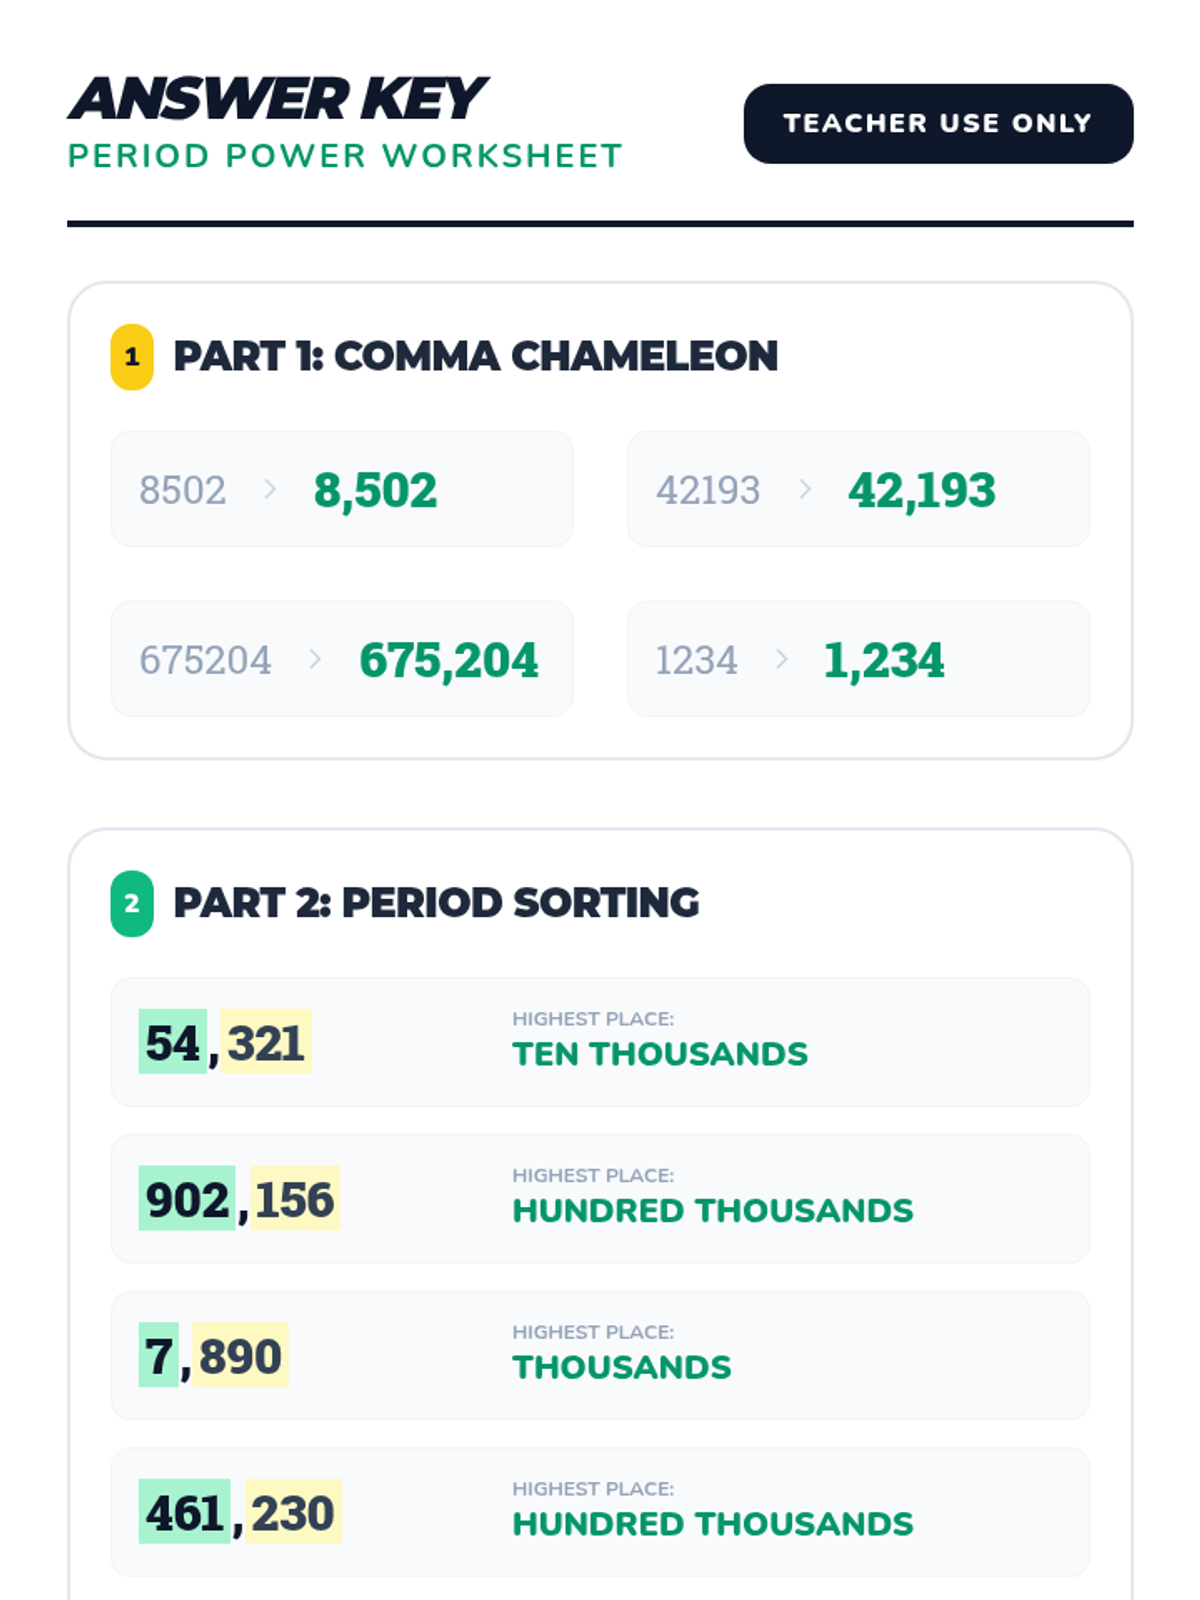Click the green answer 8,502
Screen dimensions: 1200x1600
375,490
